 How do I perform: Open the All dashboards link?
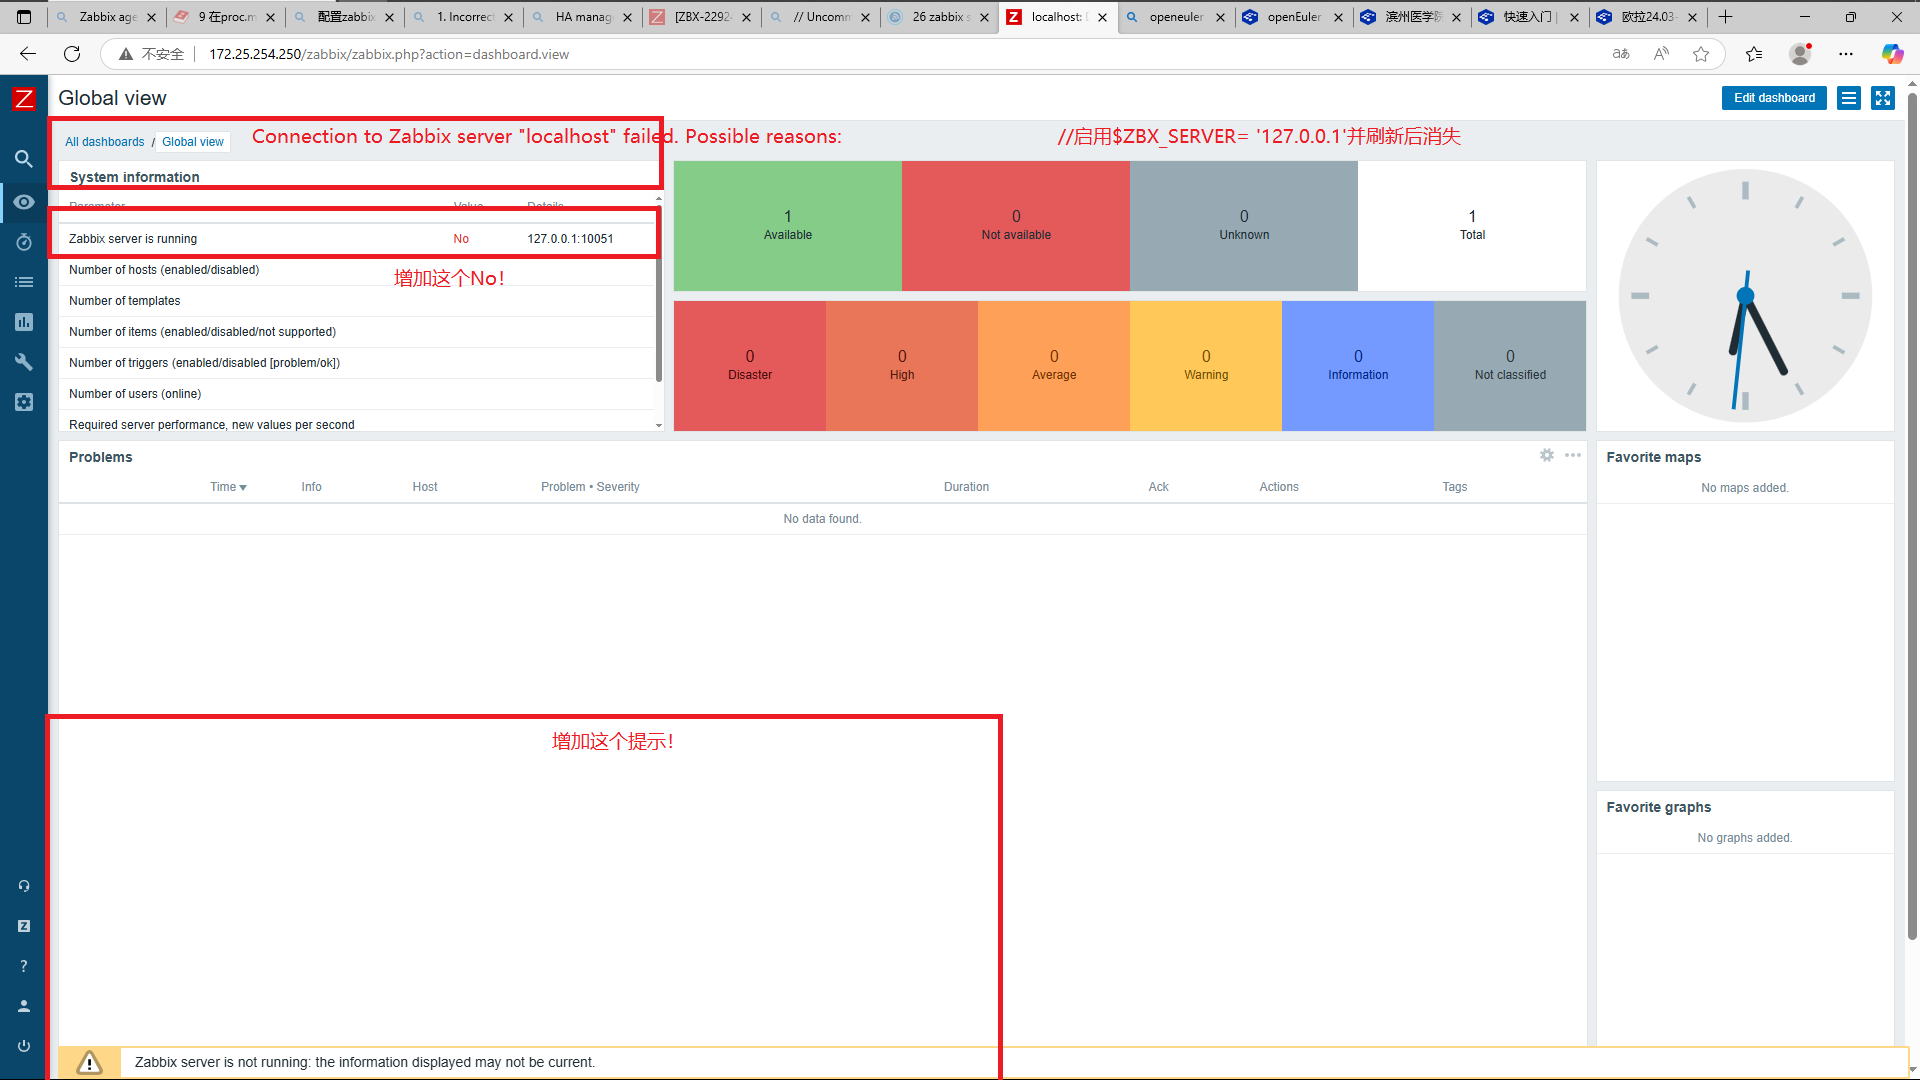point(105,142)
